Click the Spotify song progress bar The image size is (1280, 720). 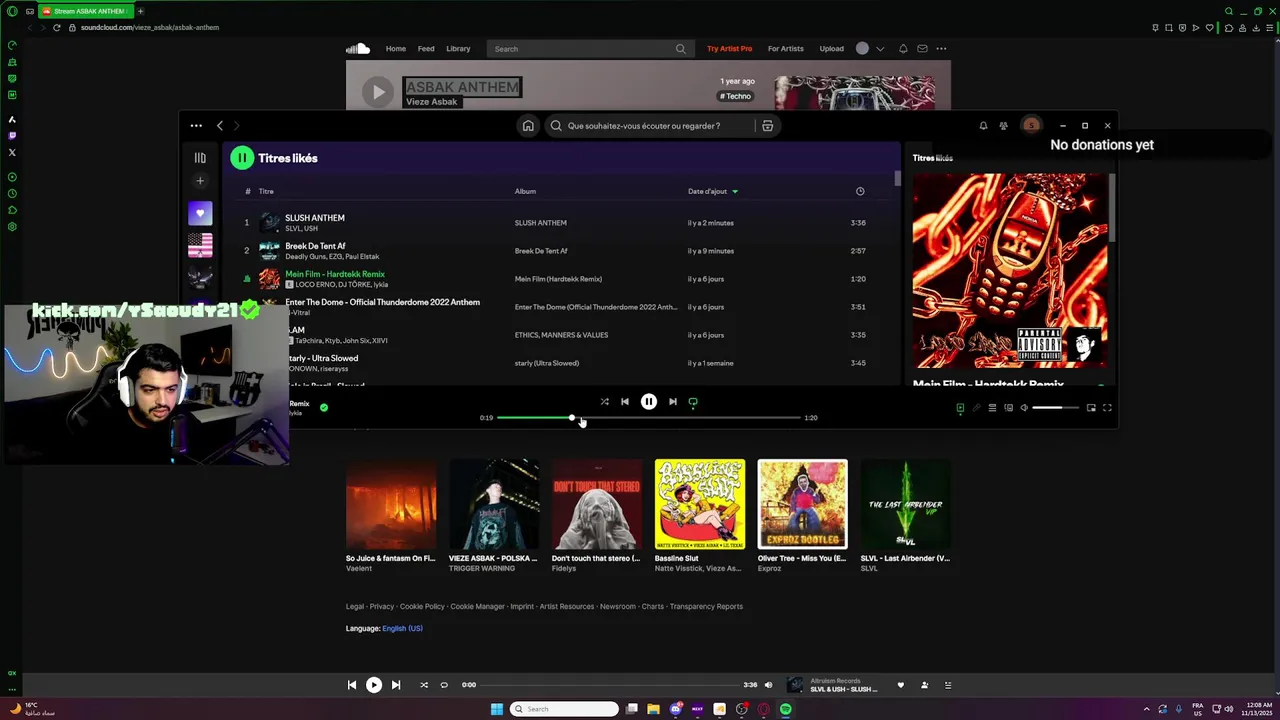[649, 418]
